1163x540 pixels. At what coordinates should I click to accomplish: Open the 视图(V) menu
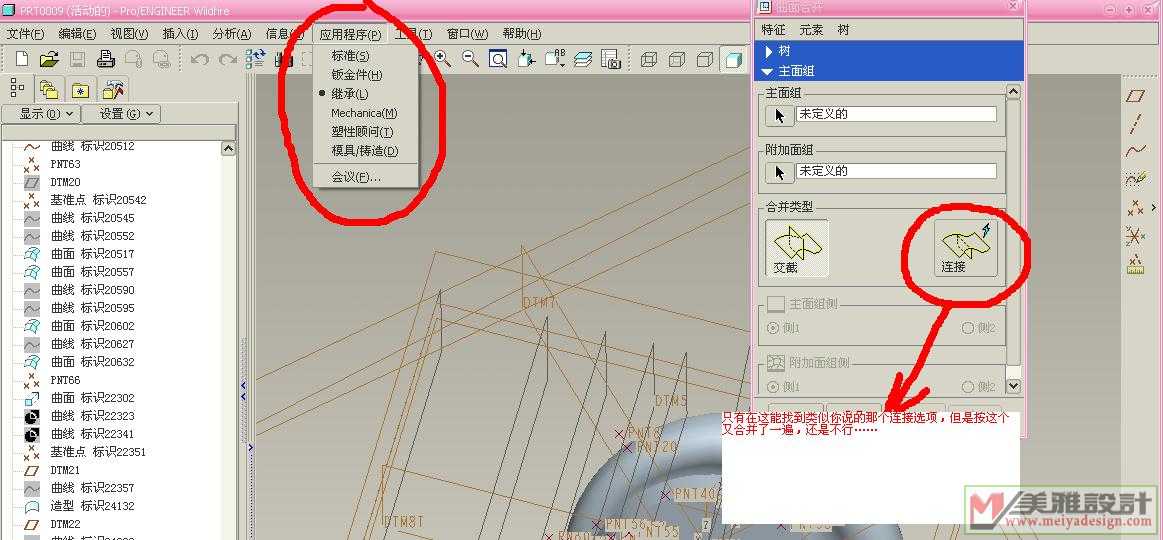click(x=129, y=34)
